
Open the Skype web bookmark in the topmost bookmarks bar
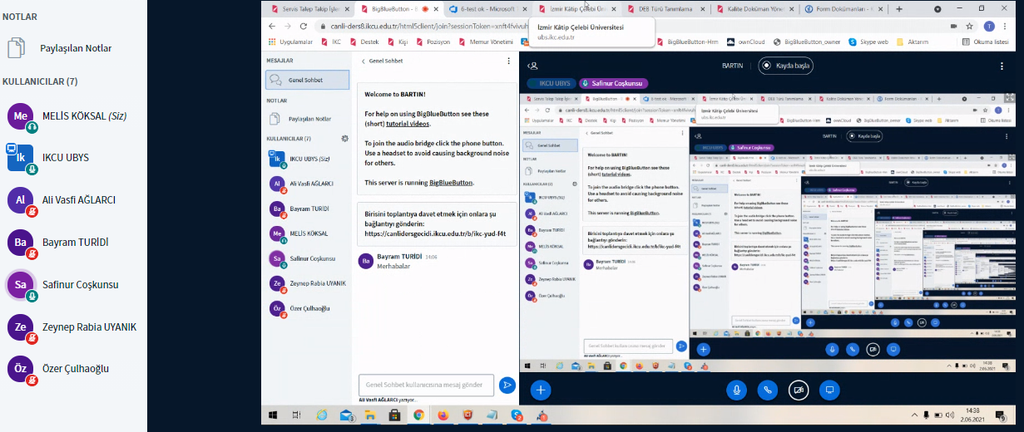pyautogui.click(x=869, y=42)
